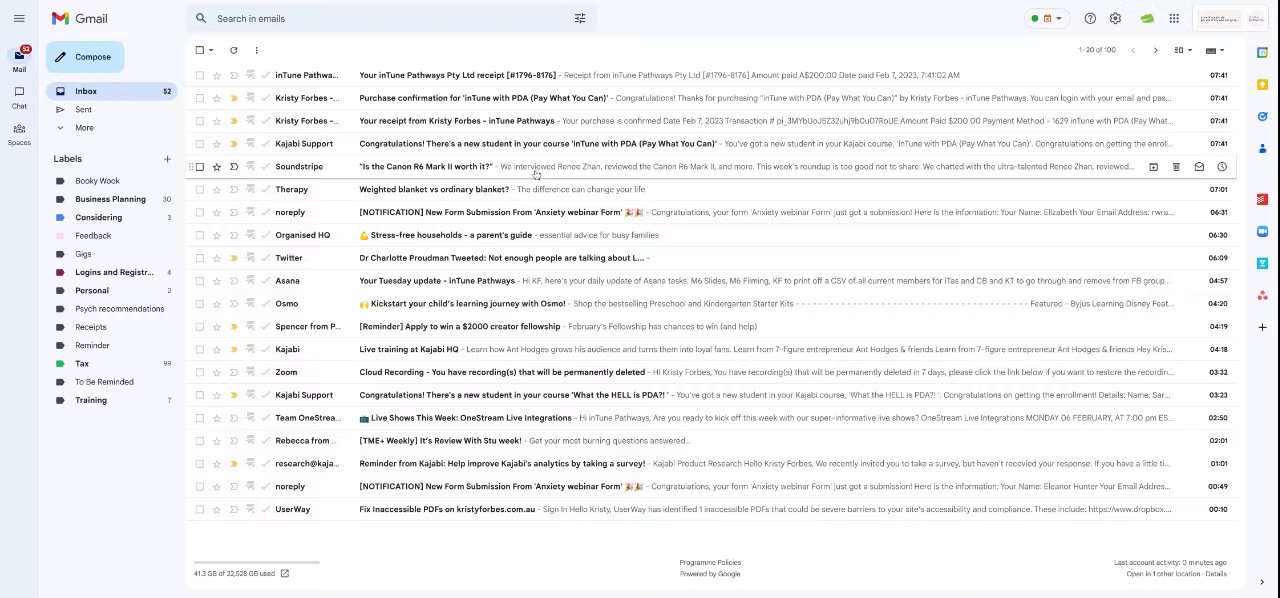Toggle the select-all checkbox
The image size is (1280, 598).
coord(200,50)
